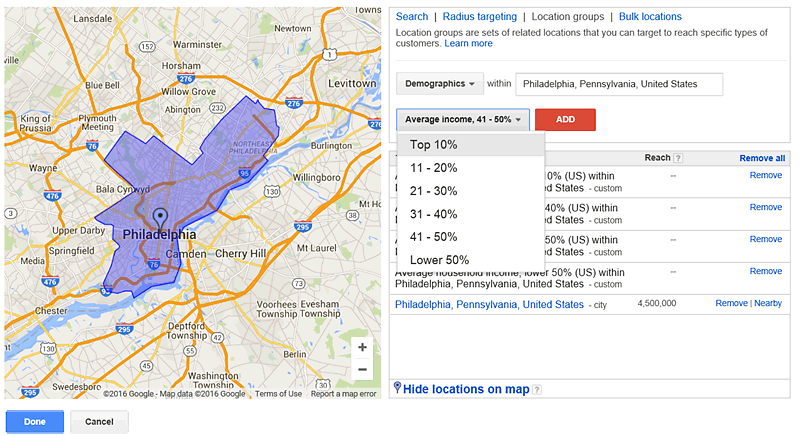Click the blue Done button

pos(35,422)
